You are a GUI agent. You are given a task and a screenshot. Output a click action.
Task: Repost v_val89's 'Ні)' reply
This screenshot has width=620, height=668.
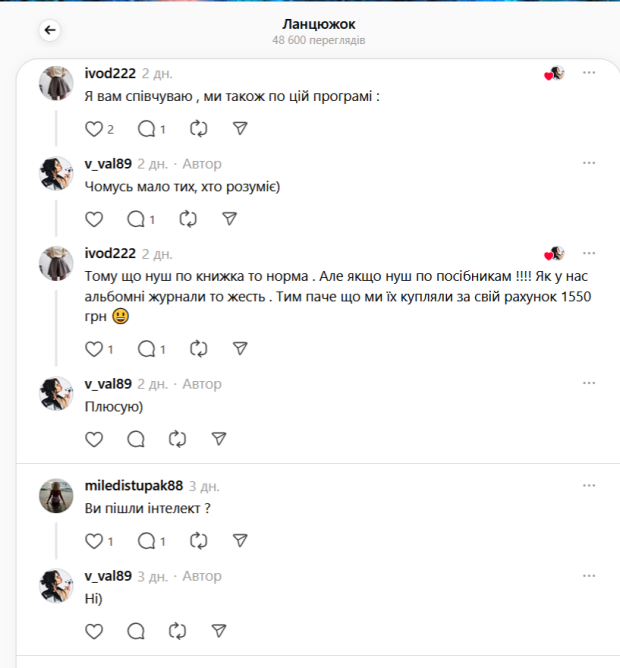point(178,631)
